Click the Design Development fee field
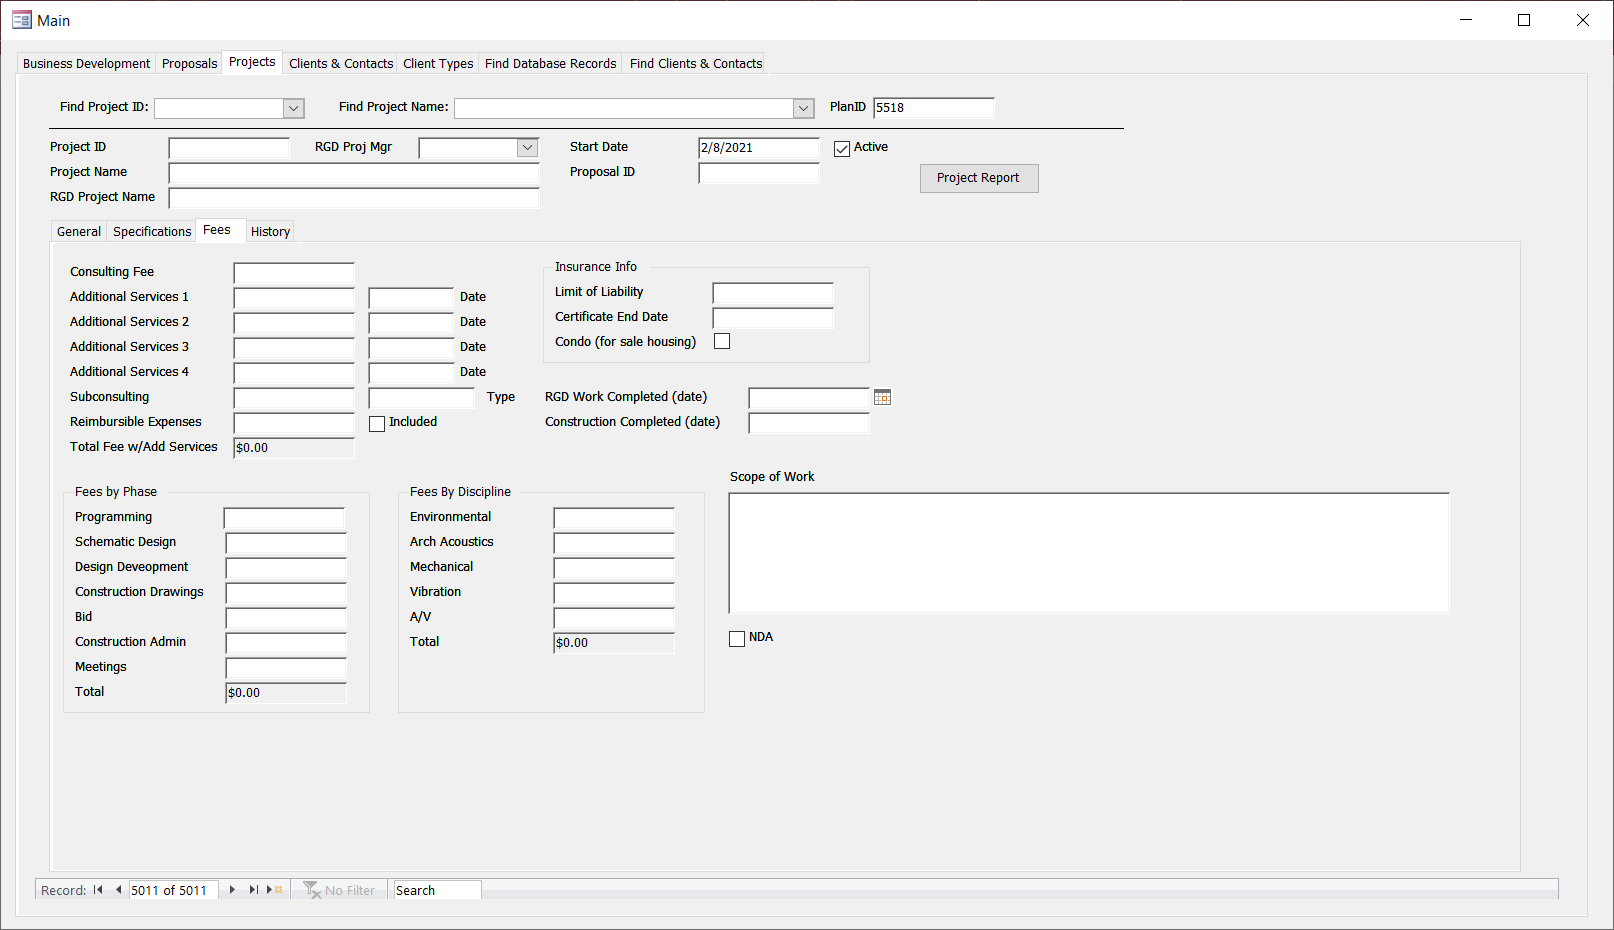Viewport: 1614px width, 930px height. tap(286, 568)
